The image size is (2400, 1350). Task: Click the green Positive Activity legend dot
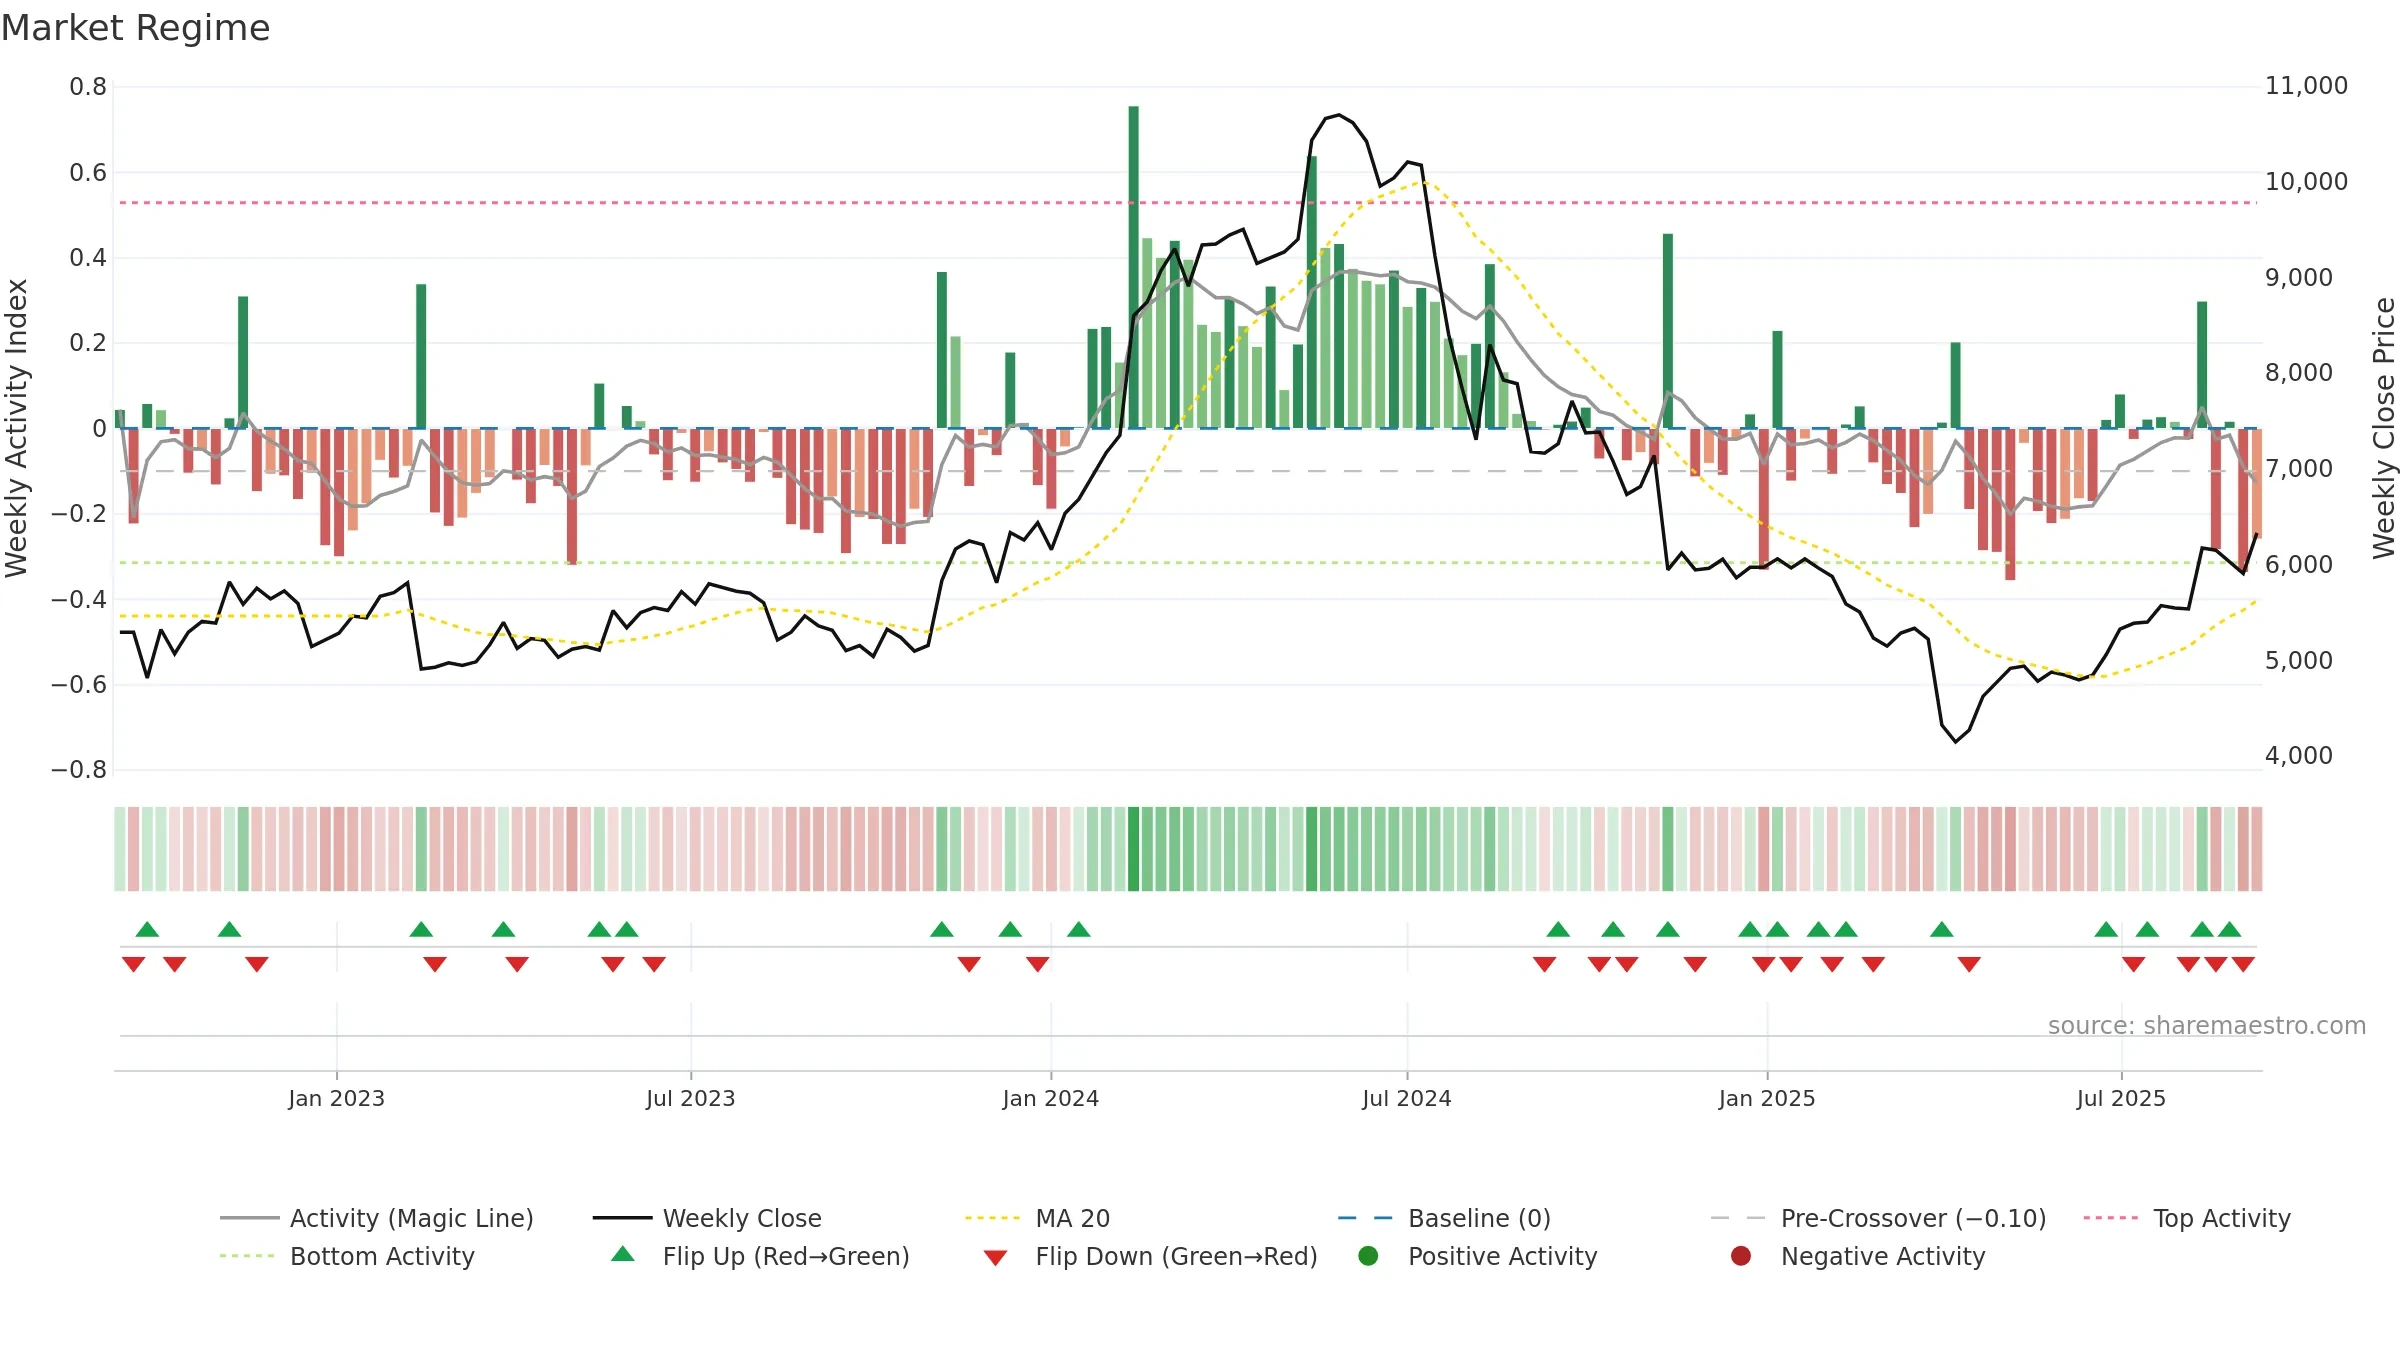1368,1256
